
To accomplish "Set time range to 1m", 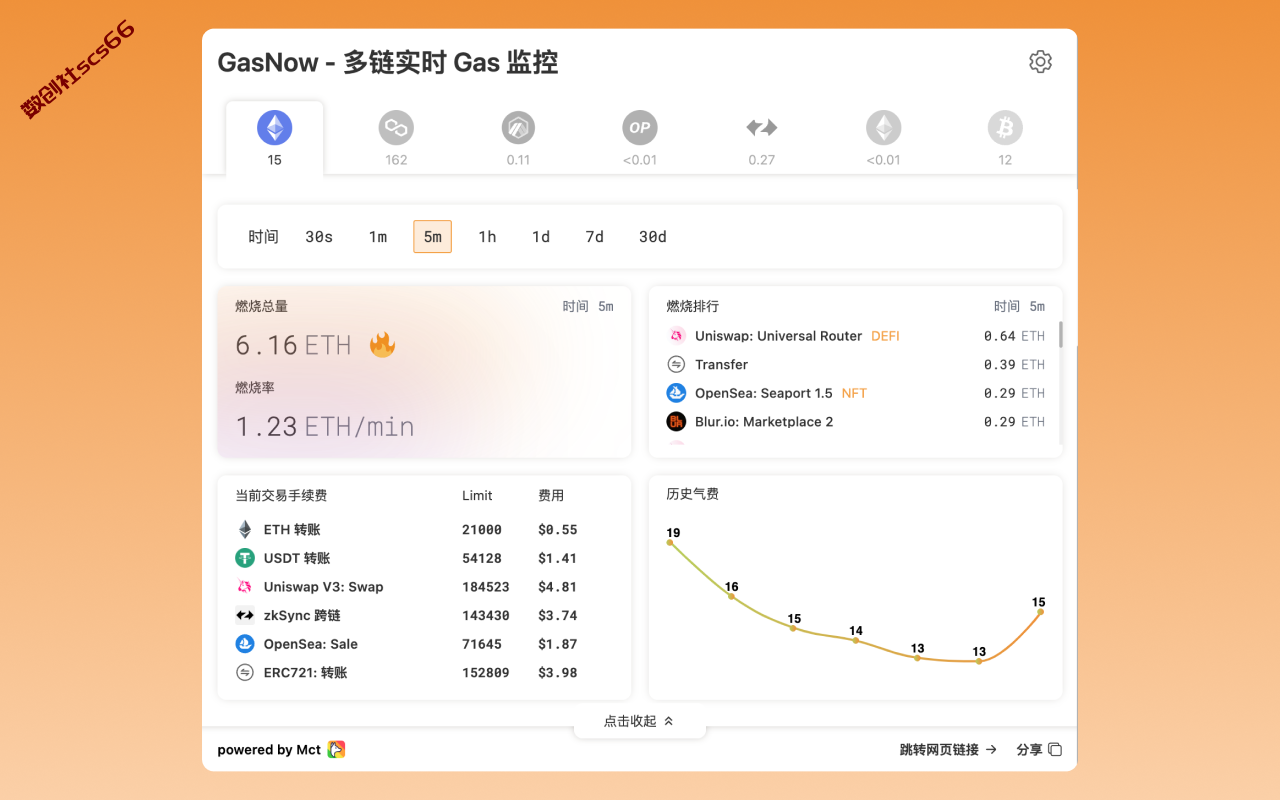I will point(377,237).
